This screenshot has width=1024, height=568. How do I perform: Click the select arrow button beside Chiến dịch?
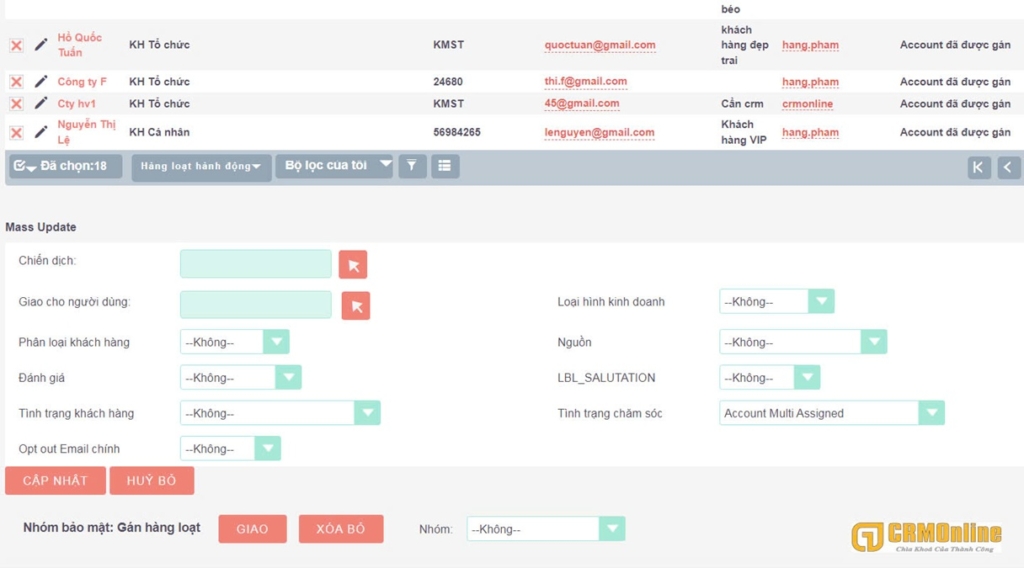pyautogui.click(x=353, y=264)
